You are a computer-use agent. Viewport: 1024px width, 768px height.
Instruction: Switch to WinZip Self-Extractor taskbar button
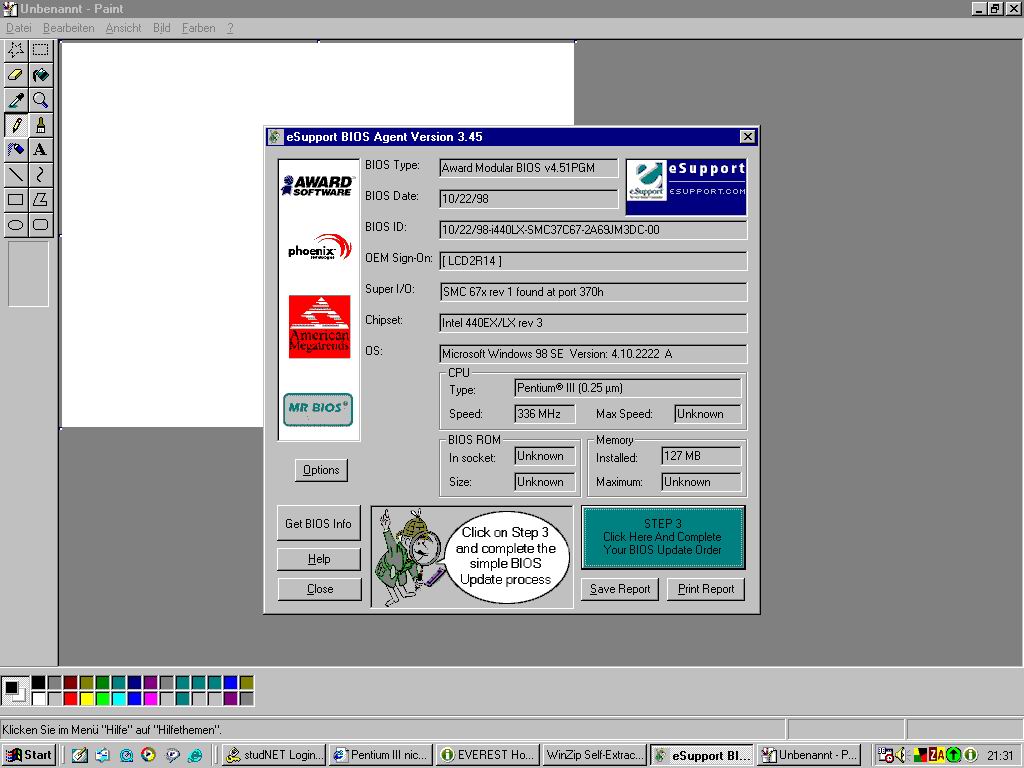(595, 755)
